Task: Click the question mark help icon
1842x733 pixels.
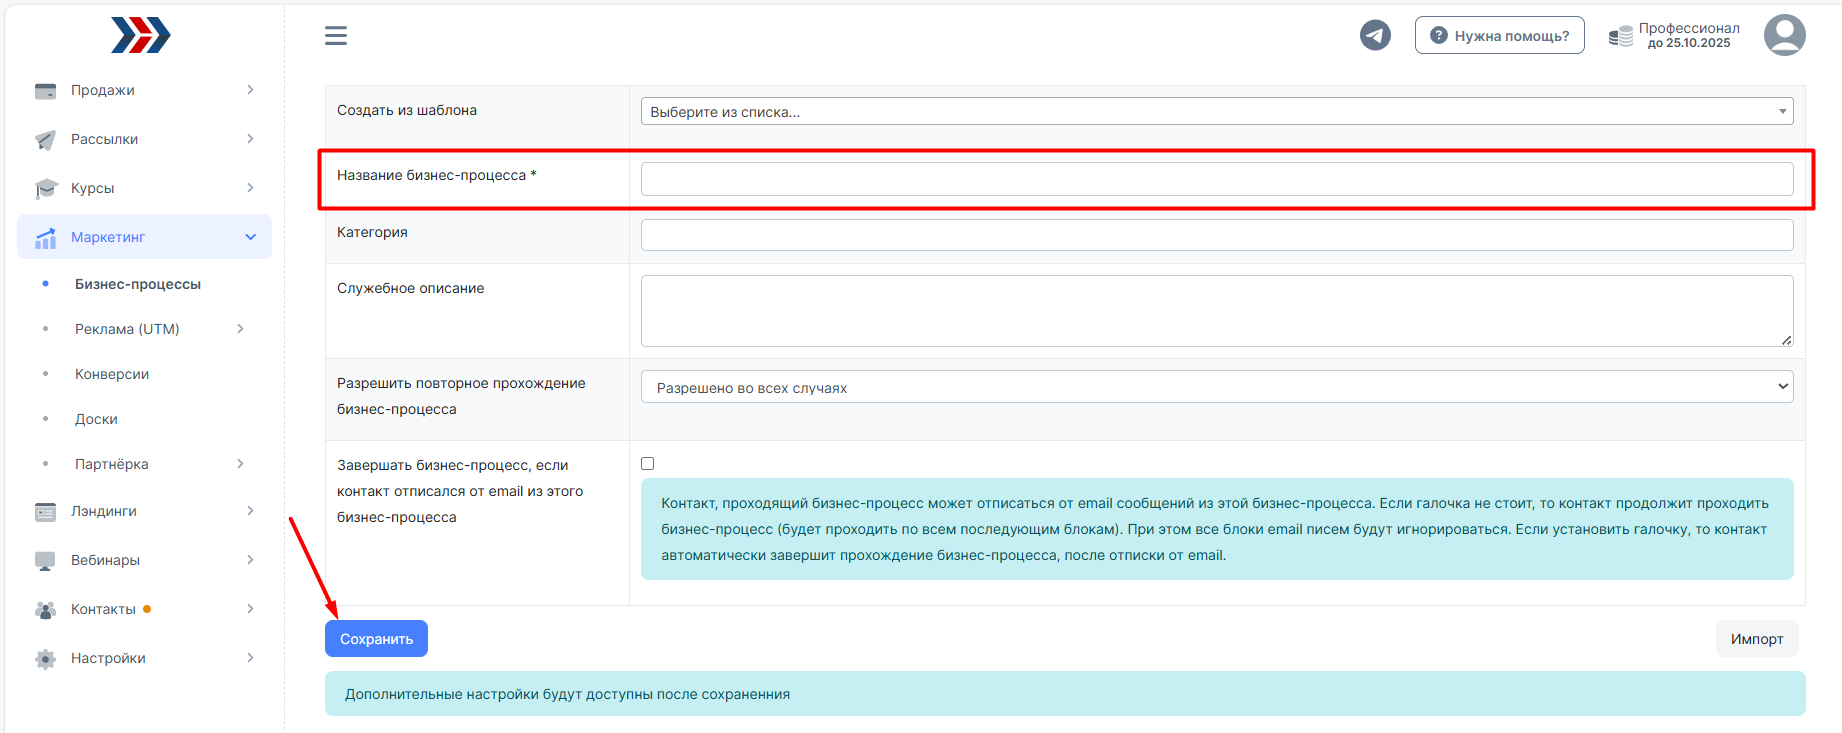Action: 1439,35
